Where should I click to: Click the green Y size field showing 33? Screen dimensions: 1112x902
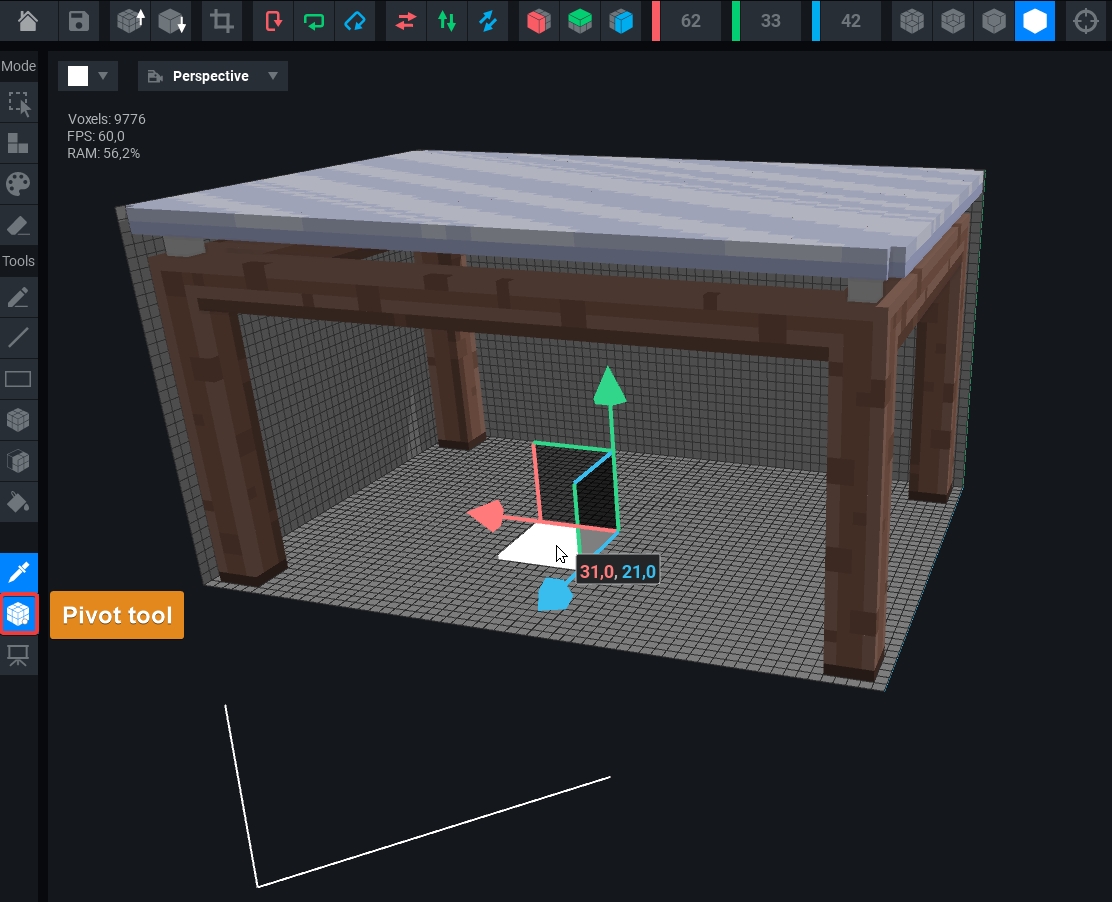pyautogui.click(x=770, y=21)
